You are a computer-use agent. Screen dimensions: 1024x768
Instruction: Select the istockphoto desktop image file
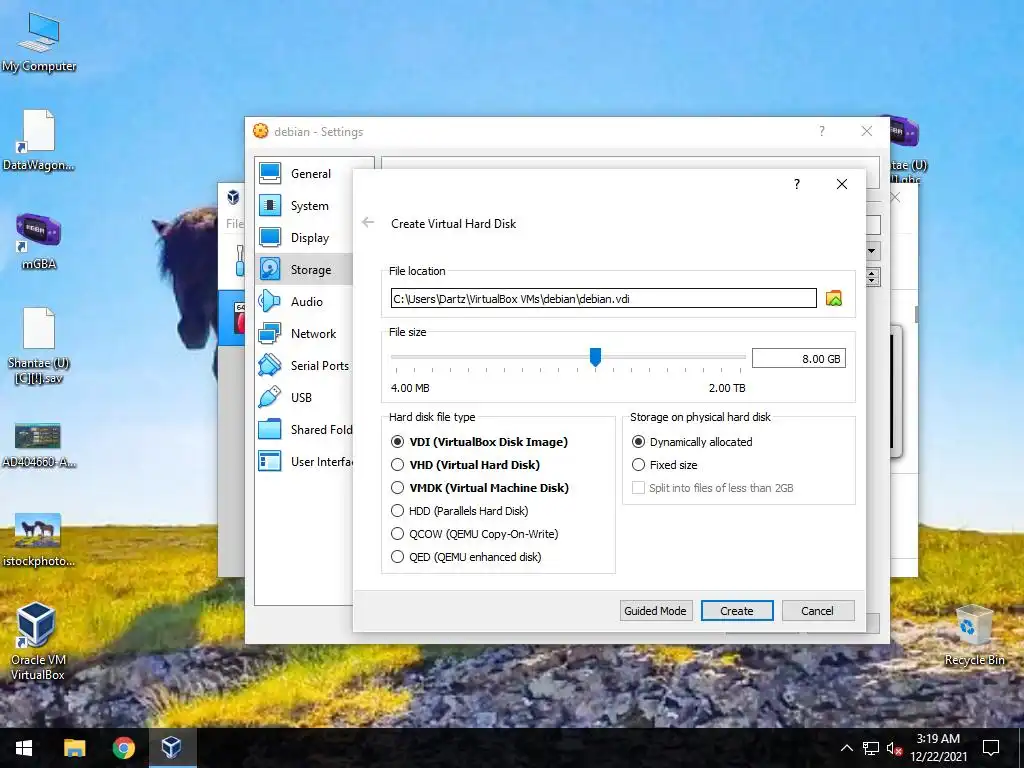tap(39, 540)
